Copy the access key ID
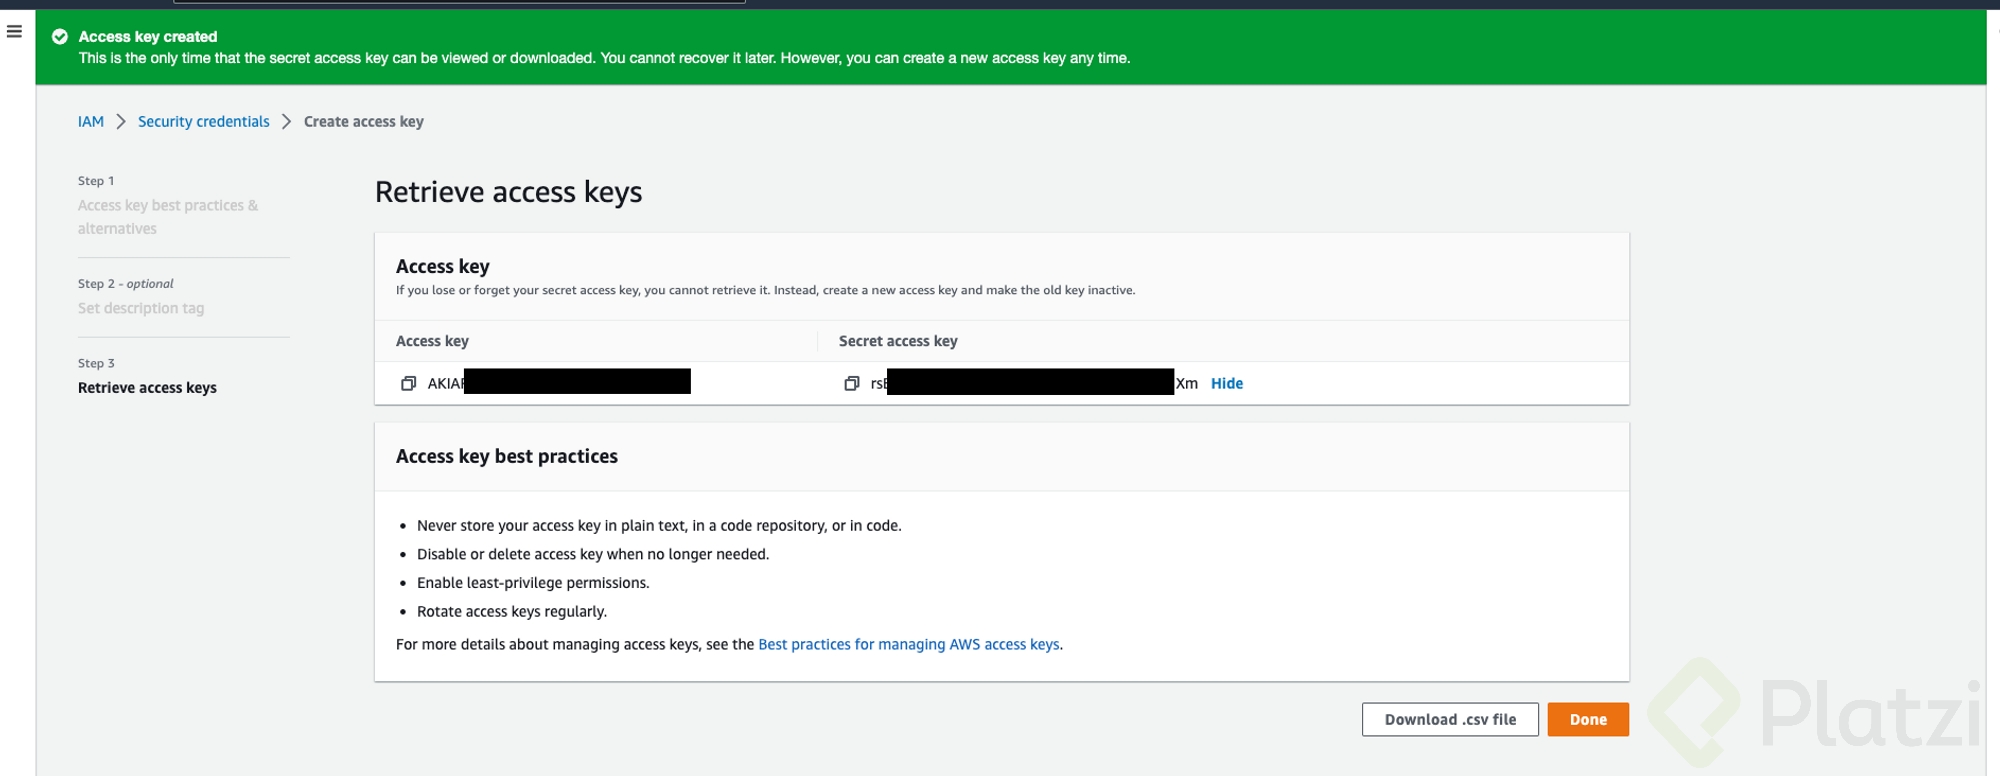The width and height of the screenshot is (2000, 776). click(408, 384)
